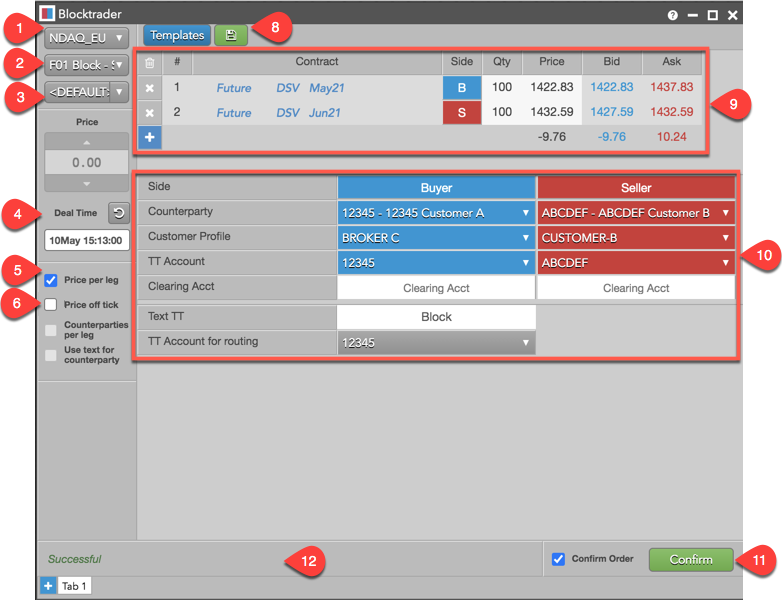Toggle Counterparties per leg checkbox
782x600 pixels.
(51, 330)
